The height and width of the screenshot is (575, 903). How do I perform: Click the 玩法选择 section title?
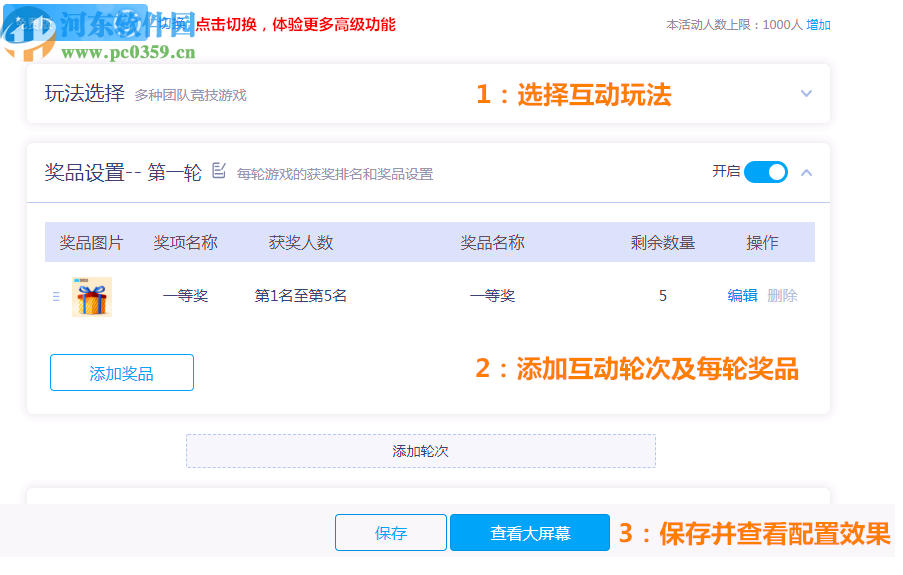pyautogui.click(x=85, y=94)
